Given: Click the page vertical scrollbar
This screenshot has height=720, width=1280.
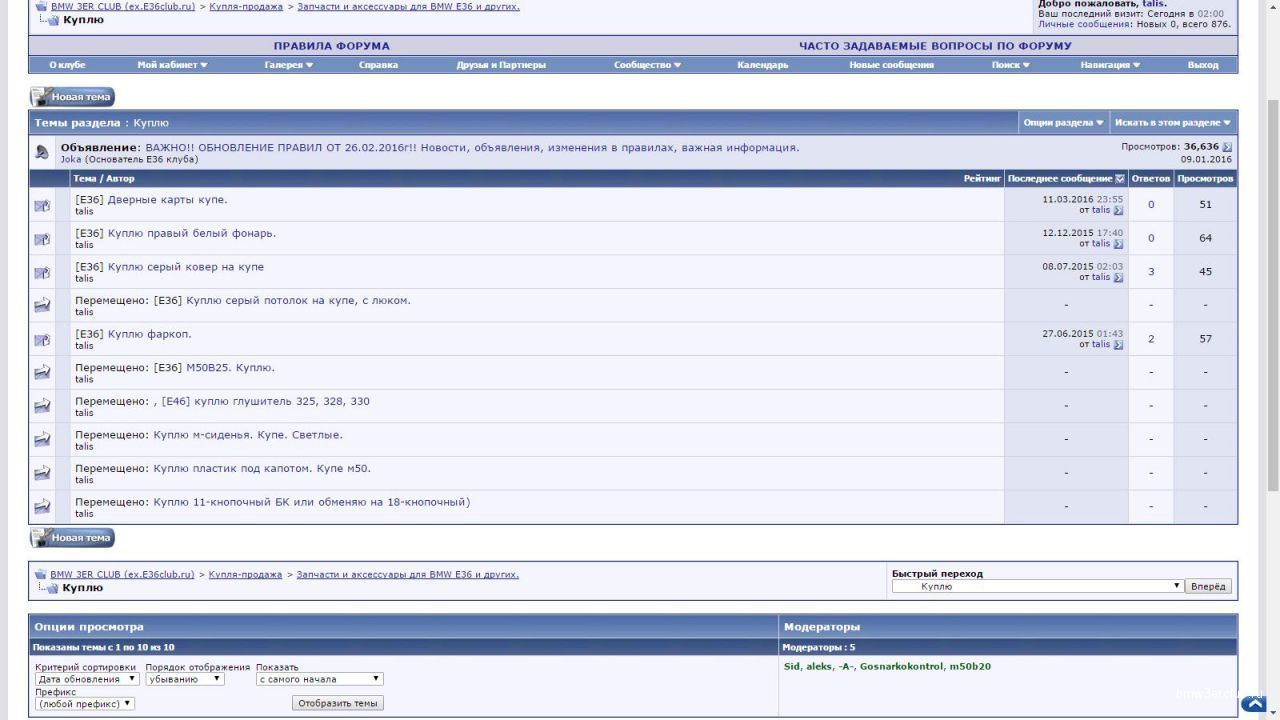Looking at the screenshot, I should (x=1272, y=300).
